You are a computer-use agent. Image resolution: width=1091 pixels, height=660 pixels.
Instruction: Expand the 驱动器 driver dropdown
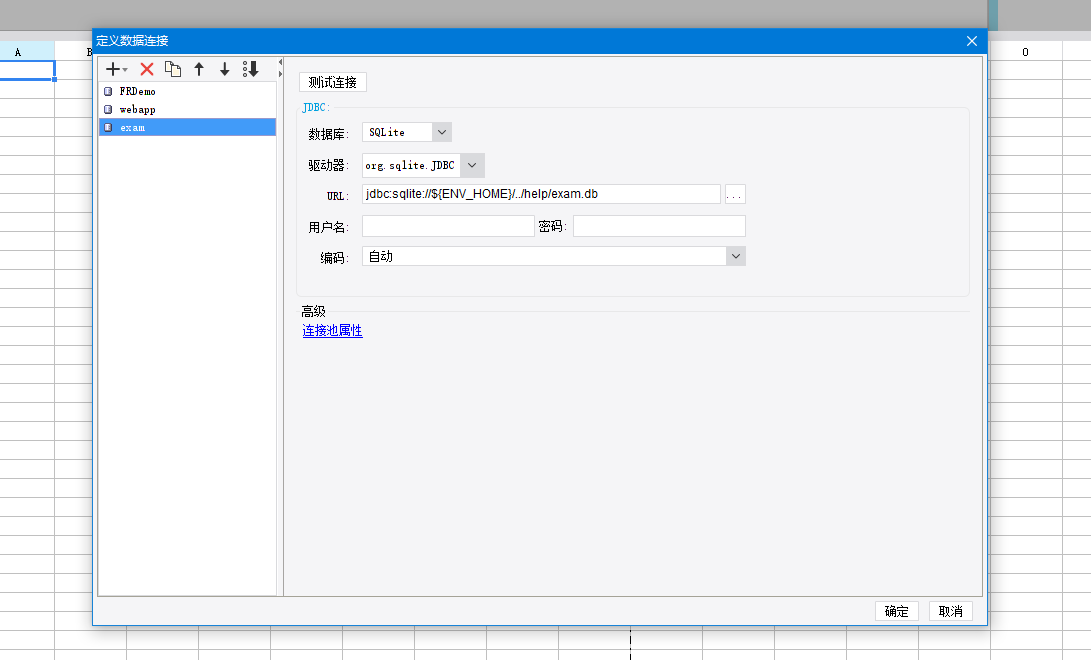pyautogui.click(x=473, y=165)
